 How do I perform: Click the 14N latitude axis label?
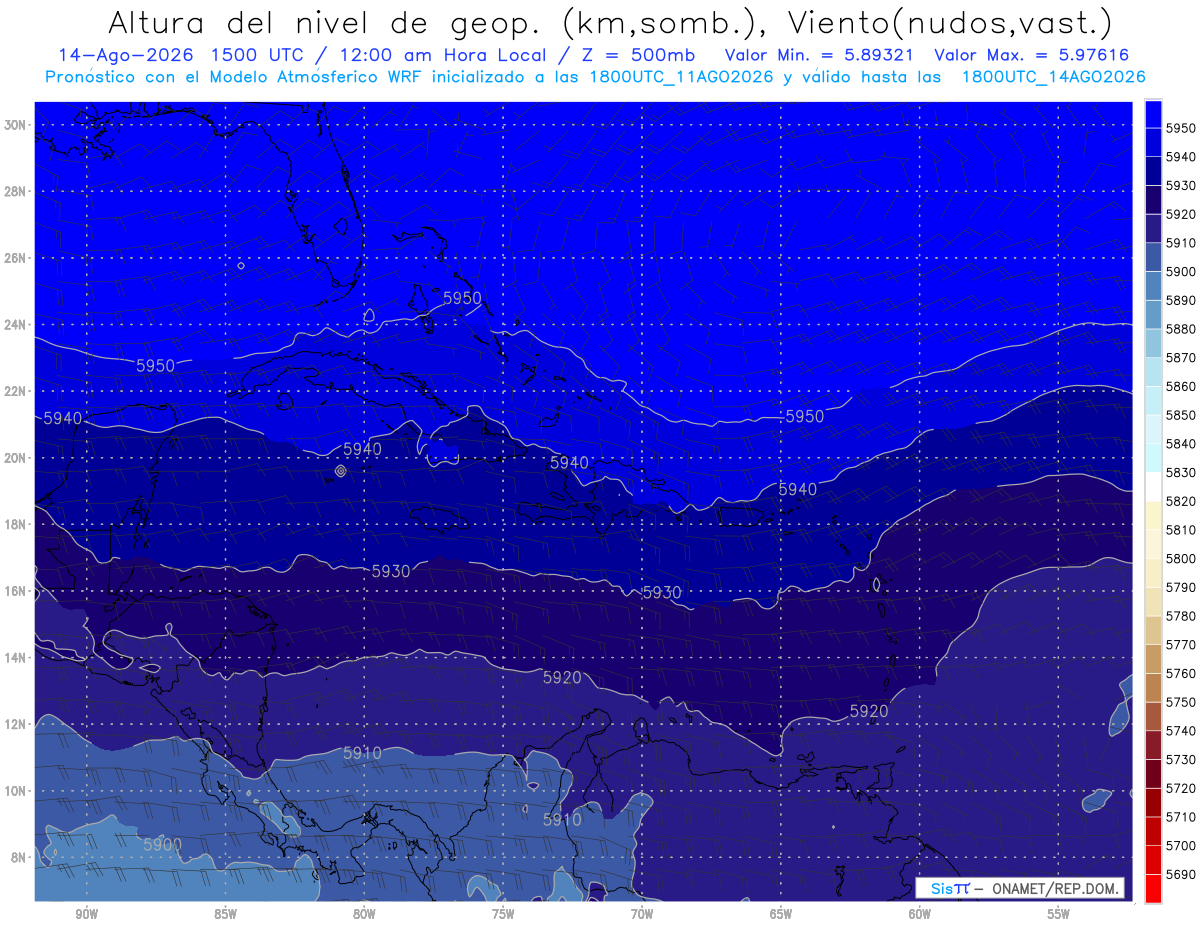click(16, 657)
